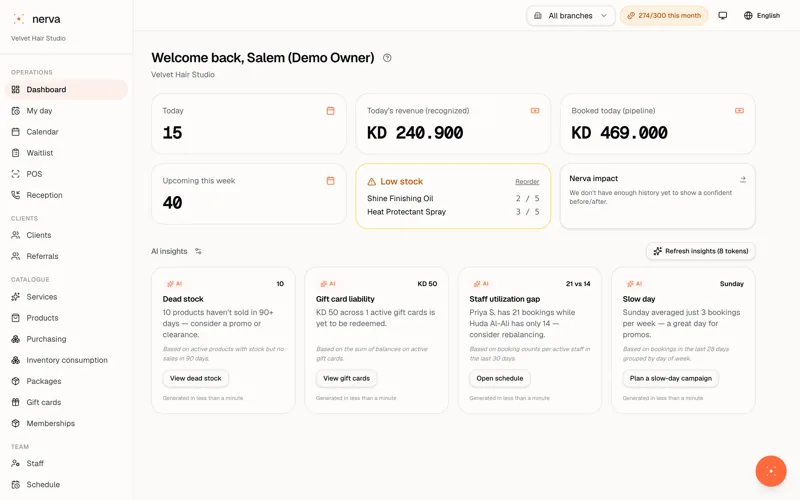
Task: Open the Dashboard sidebar item
Action: tap(66, 89)
